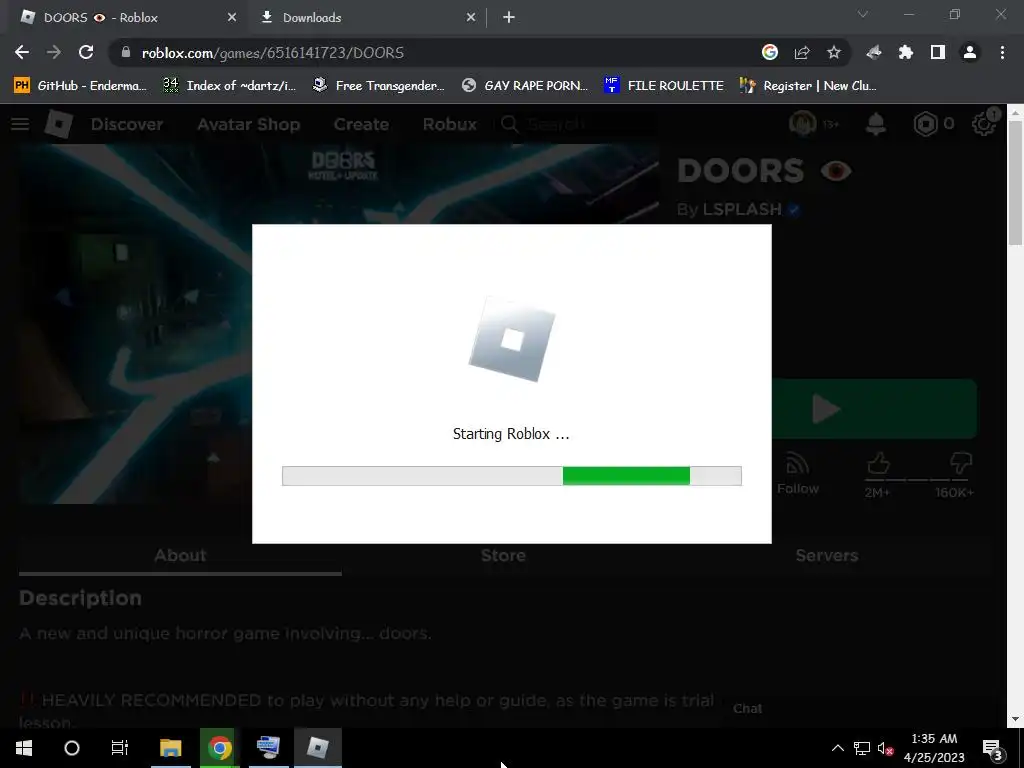The image size is (1024, 768).
Task: Close the Downloads tab
Action: [471, 18]
